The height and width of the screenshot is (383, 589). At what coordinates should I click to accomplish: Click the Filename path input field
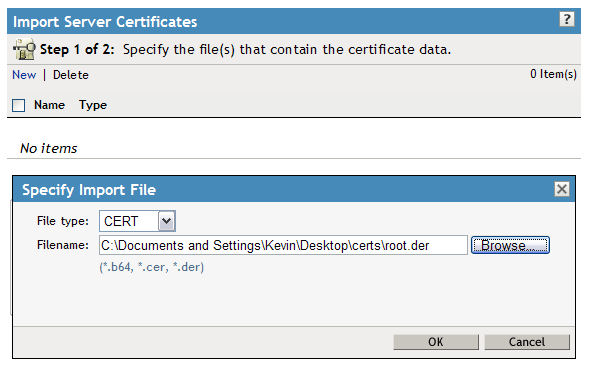coord(283,245)
